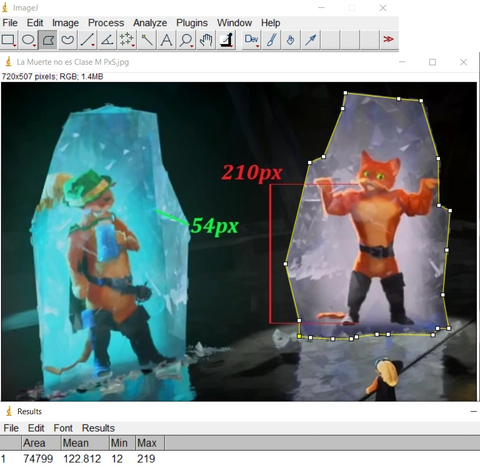480x469 pixels.
Task: Select the Area value 74799
Action: click(38, 459)
